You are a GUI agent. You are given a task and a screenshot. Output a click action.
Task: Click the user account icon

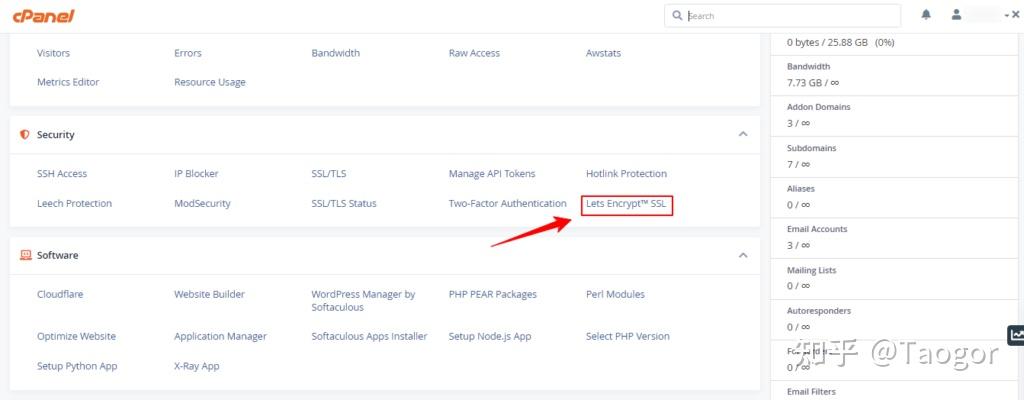[956, 15]
